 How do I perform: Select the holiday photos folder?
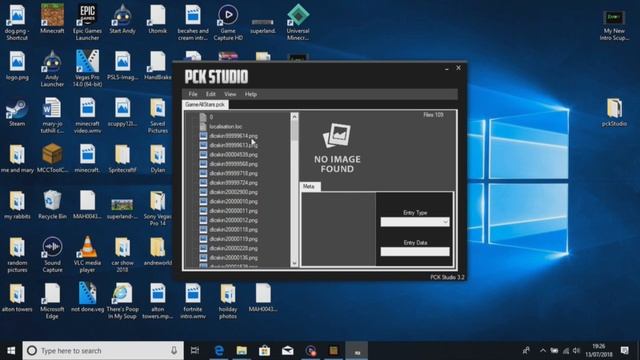tap(228, 301)
